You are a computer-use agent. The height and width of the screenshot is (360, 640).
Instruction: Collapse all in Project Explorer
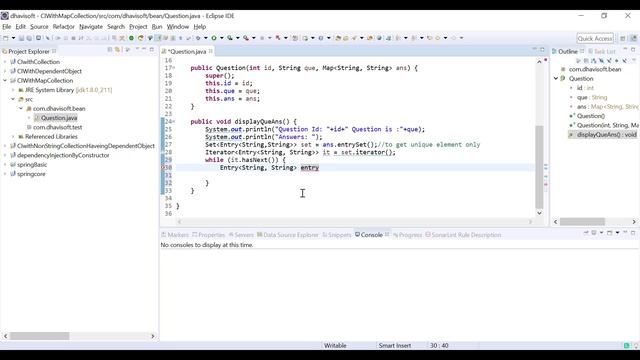click(109, 50)
